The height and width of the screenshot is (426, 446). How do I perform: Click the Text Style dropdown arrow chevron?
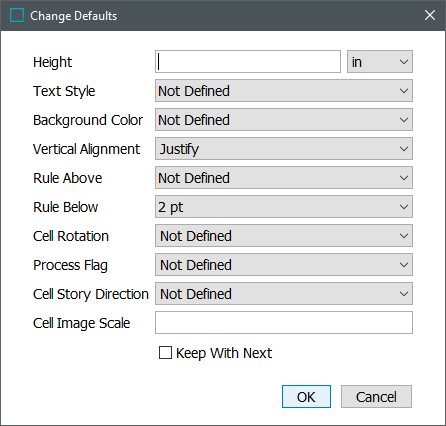pos(404,91)
